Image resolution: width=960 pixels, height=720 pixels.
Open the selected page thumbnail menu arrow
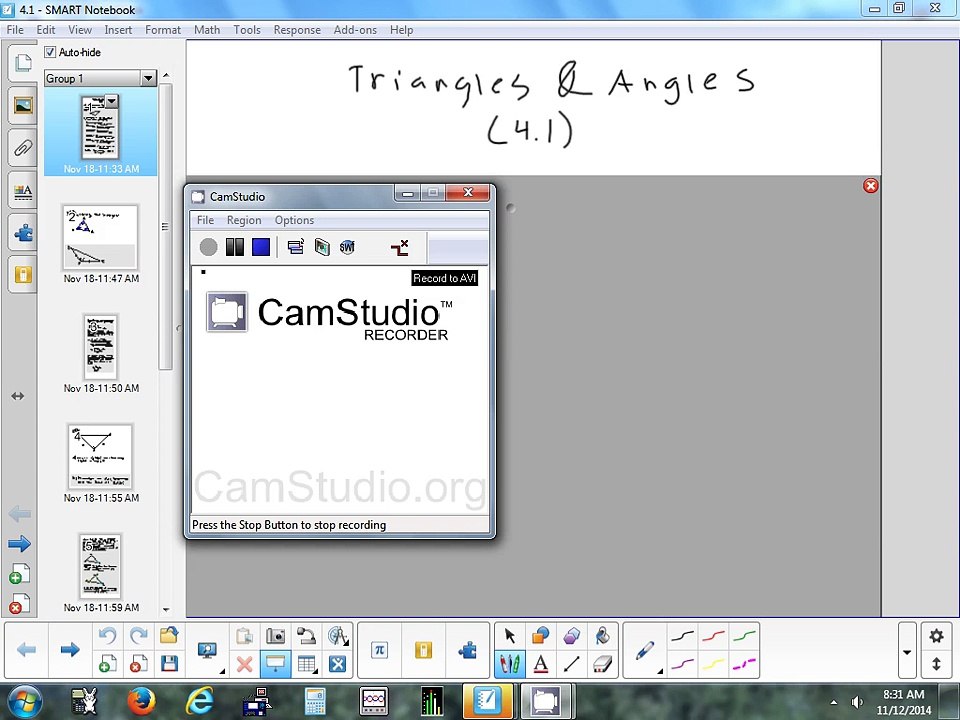(x=111, y=101)
